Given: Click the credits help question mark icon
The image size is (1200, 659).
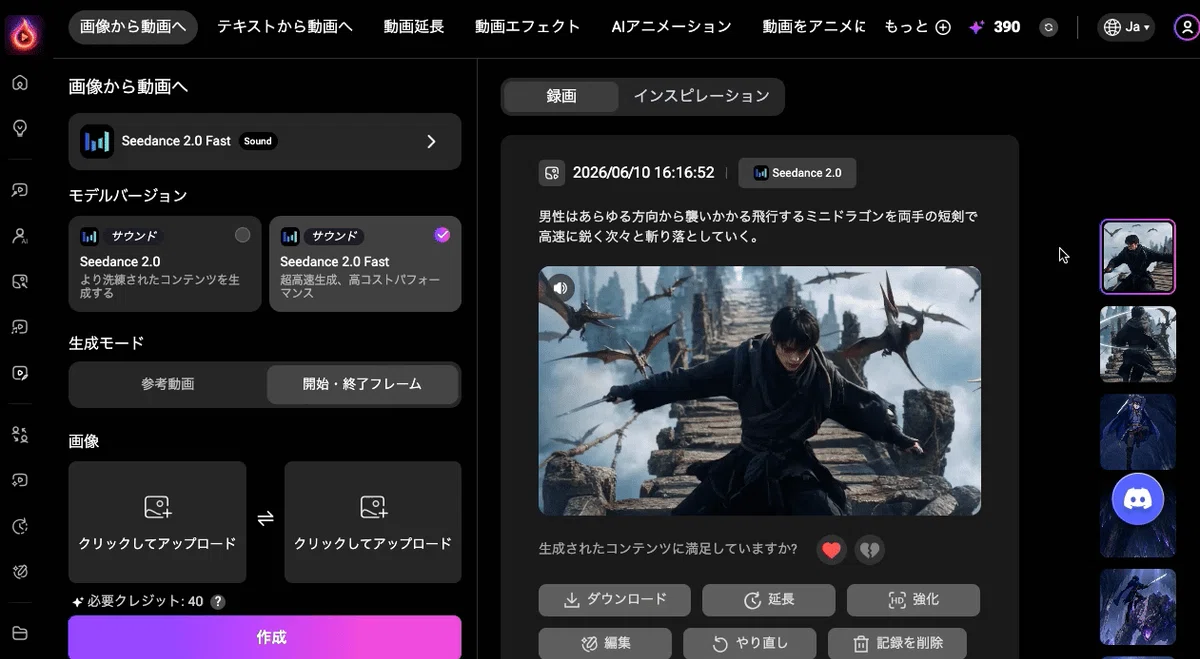Looking at the screenshot, I should [x=217, y=602].
